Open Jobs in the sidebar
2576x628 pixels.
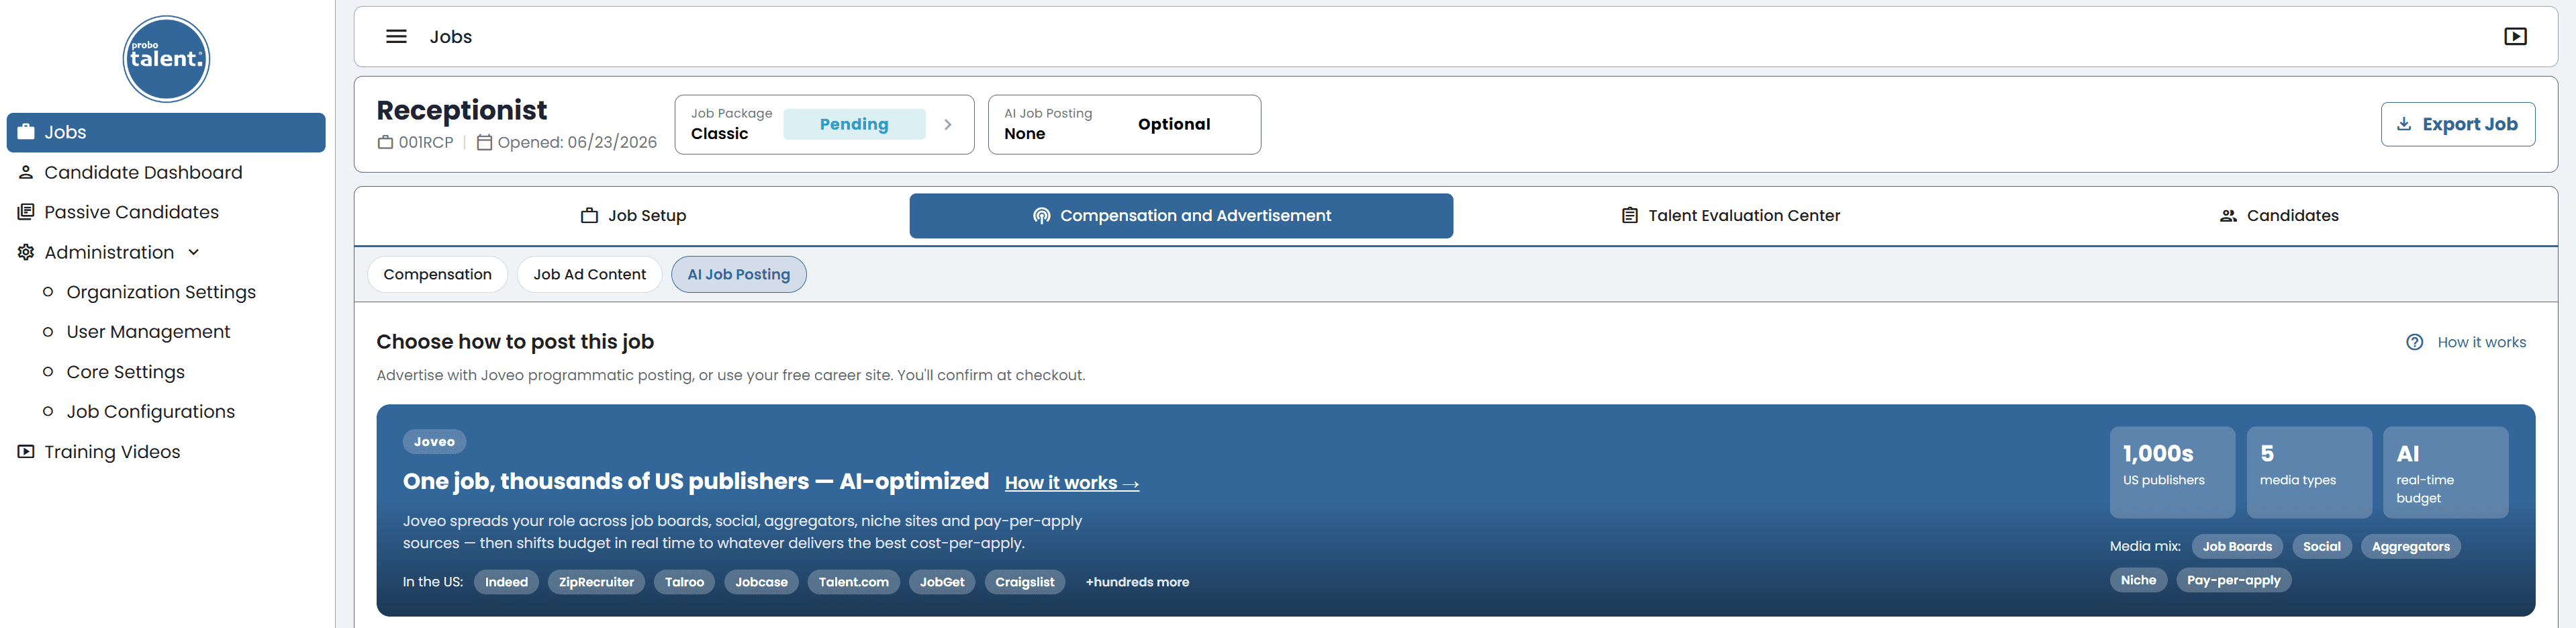tap(166, 132)
